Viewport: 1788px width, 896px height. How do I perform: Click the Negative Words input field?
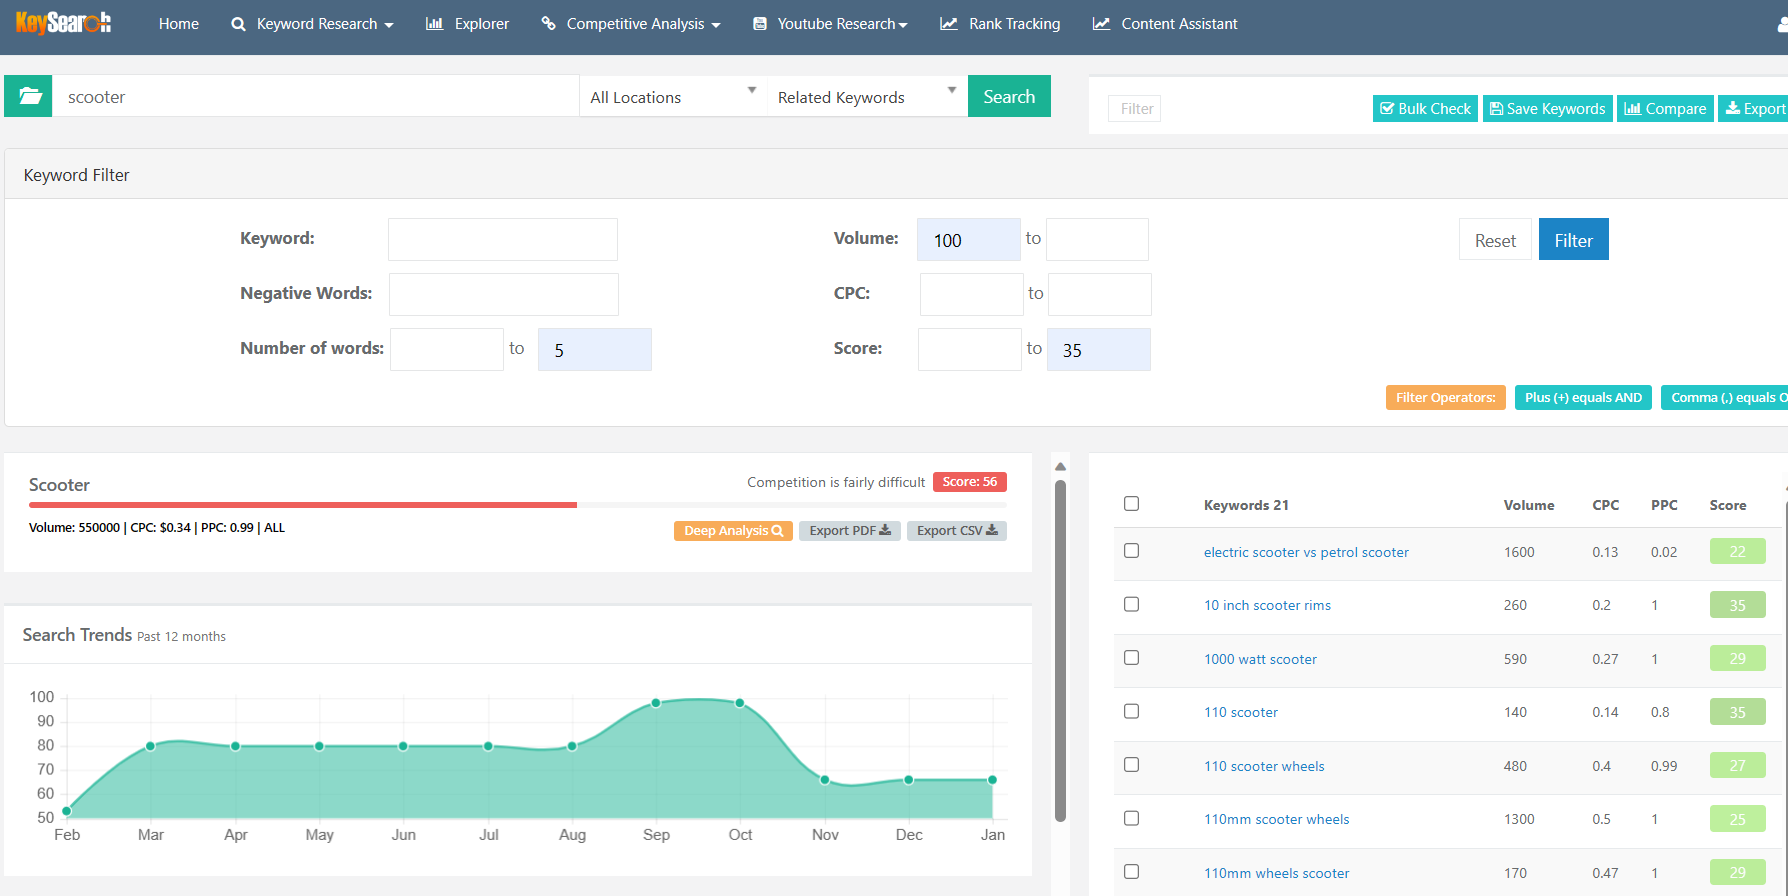click(503, 295)
